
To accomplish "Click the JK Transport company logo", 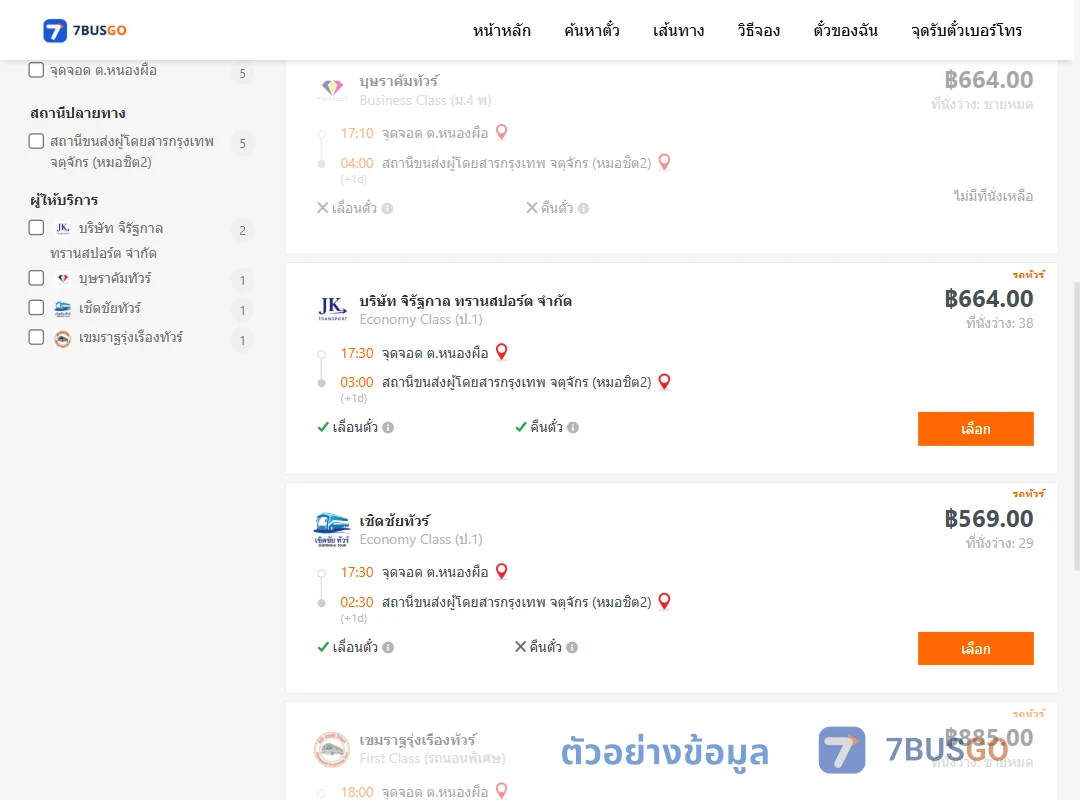I will [333, 309].
